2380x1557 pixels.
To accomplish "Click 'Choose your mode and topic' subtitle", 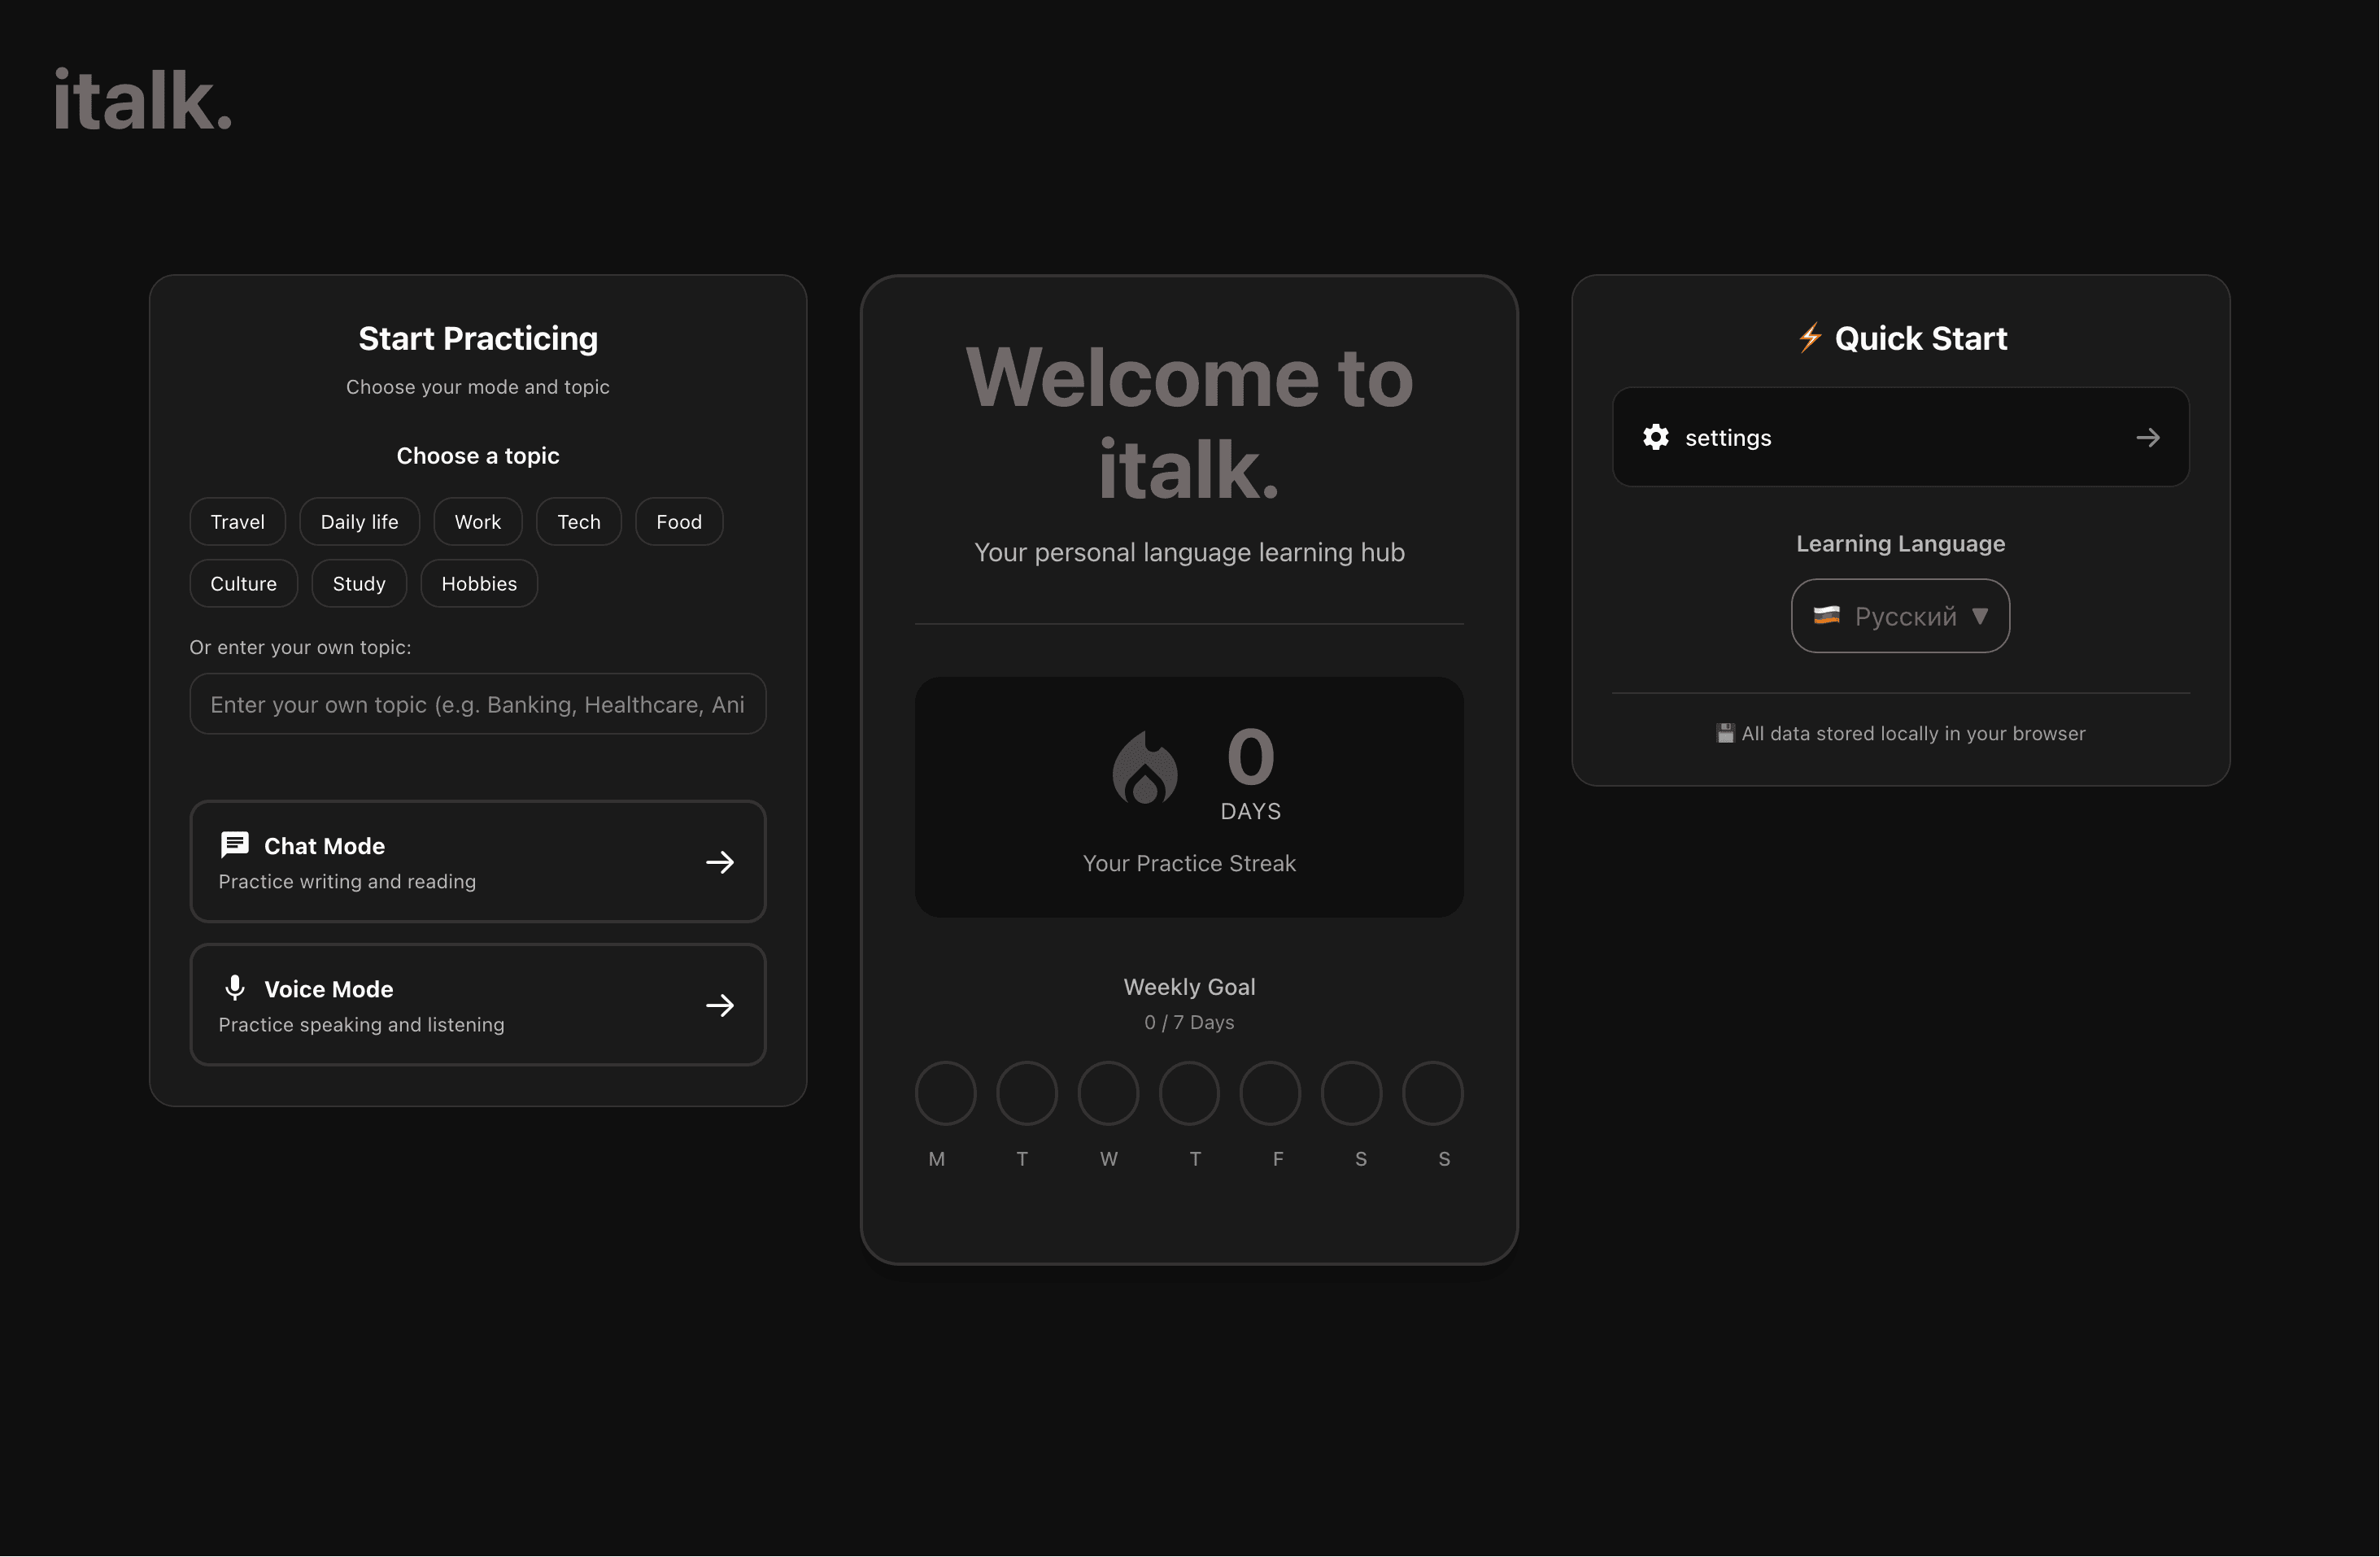I will (478, 388).
